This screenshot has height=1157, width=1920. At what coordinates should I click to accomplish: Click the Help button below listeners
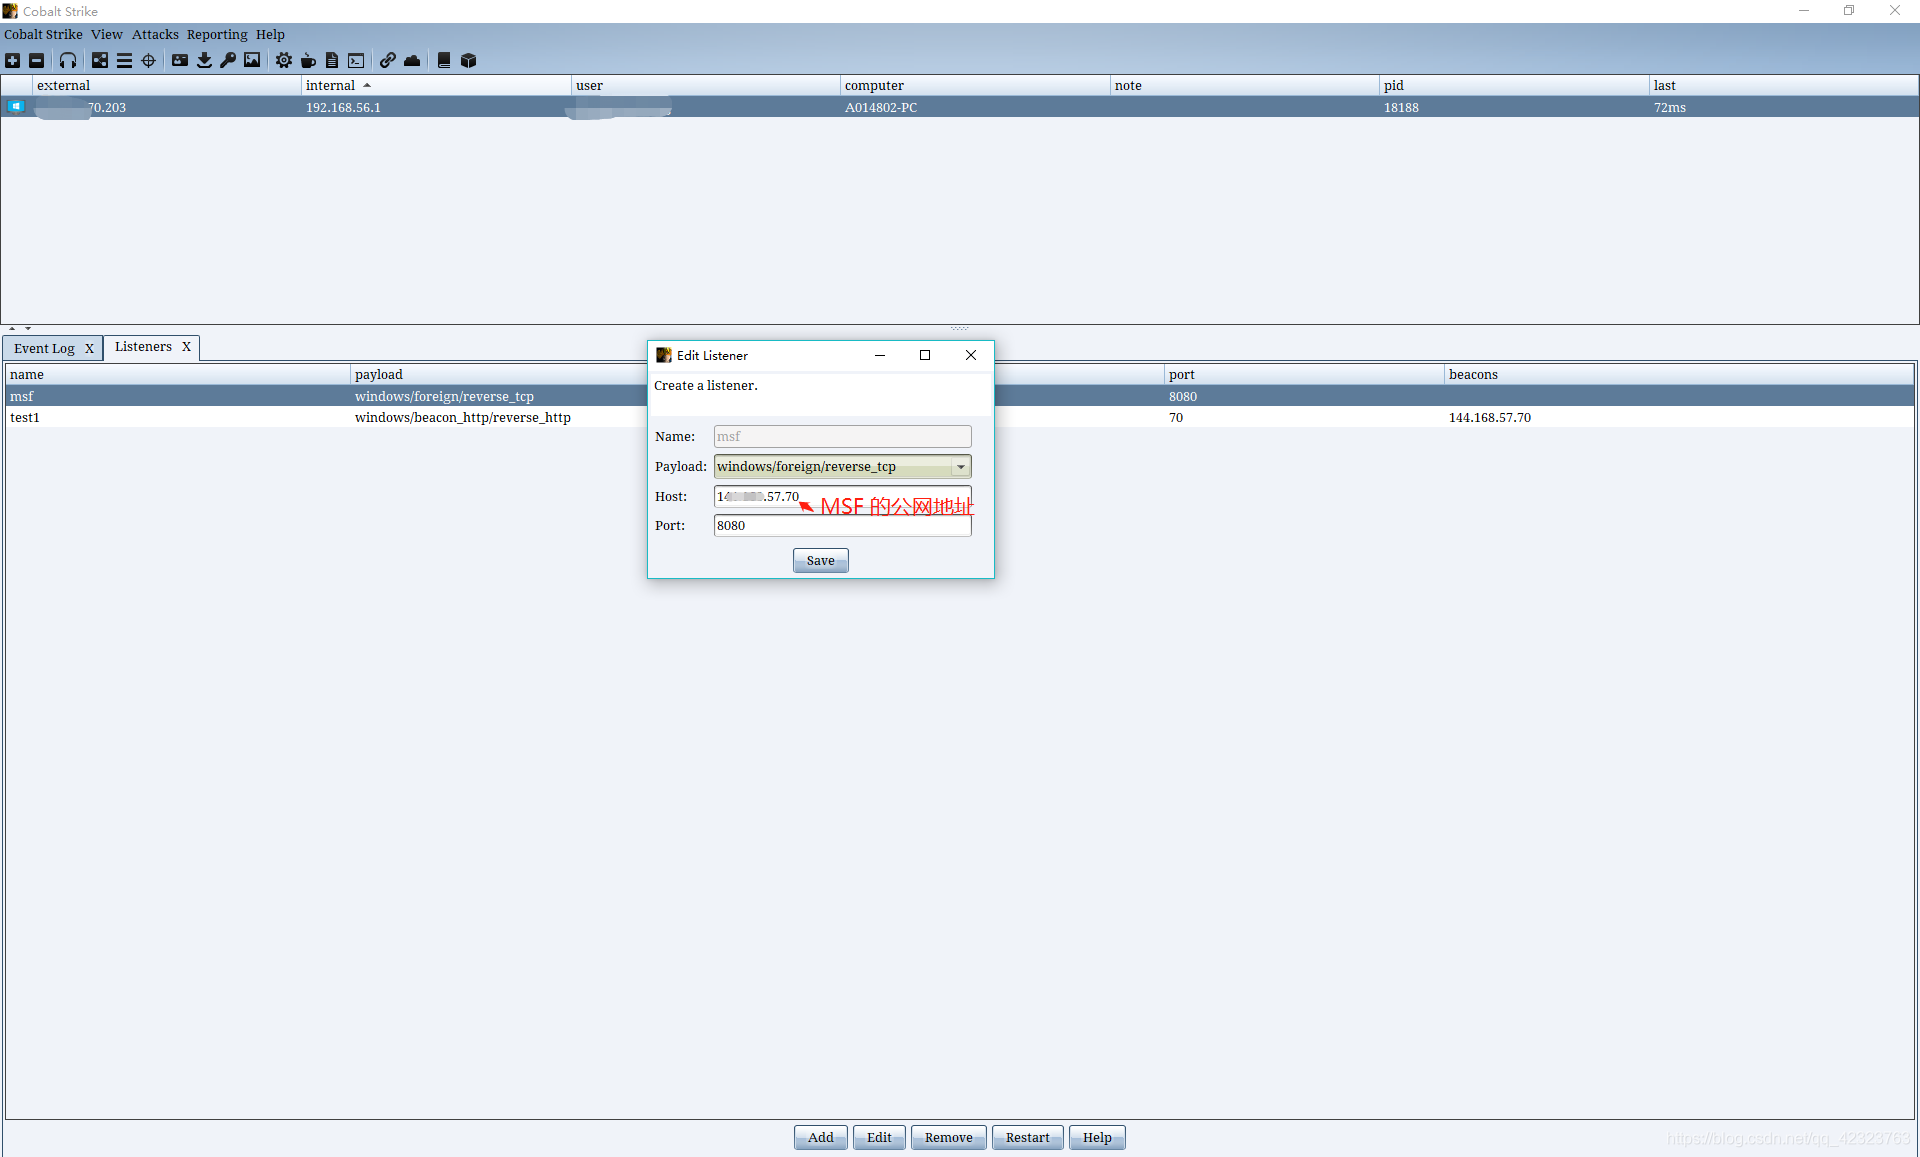1097,1138
